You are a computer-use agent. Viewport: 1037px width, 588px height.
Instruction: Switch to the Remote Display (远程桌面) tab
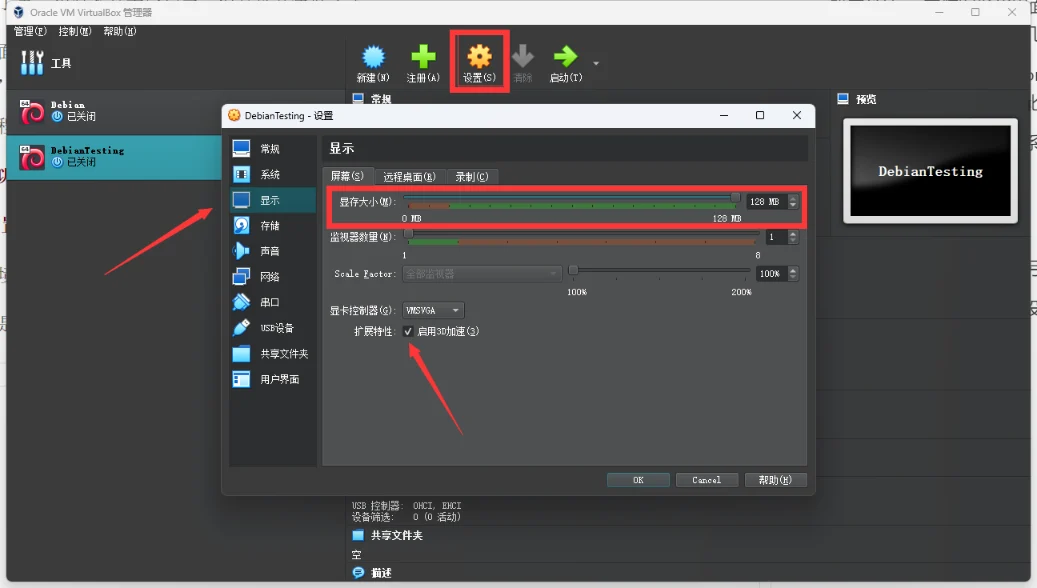pos(409,177)
